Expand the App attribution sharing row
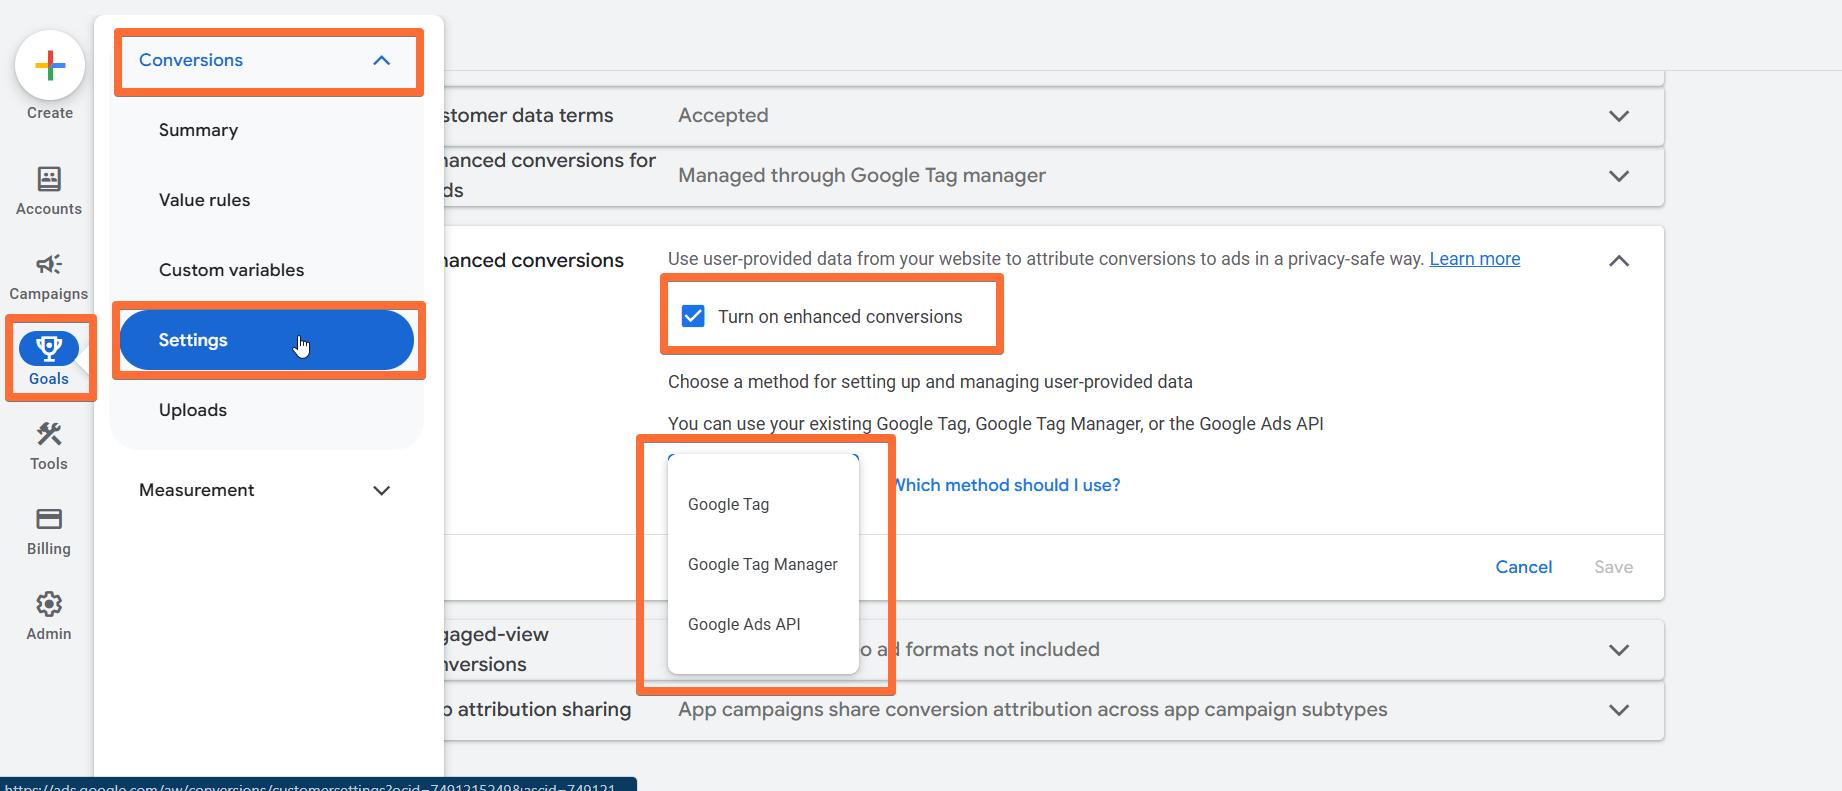 [x=1619, y=710]
